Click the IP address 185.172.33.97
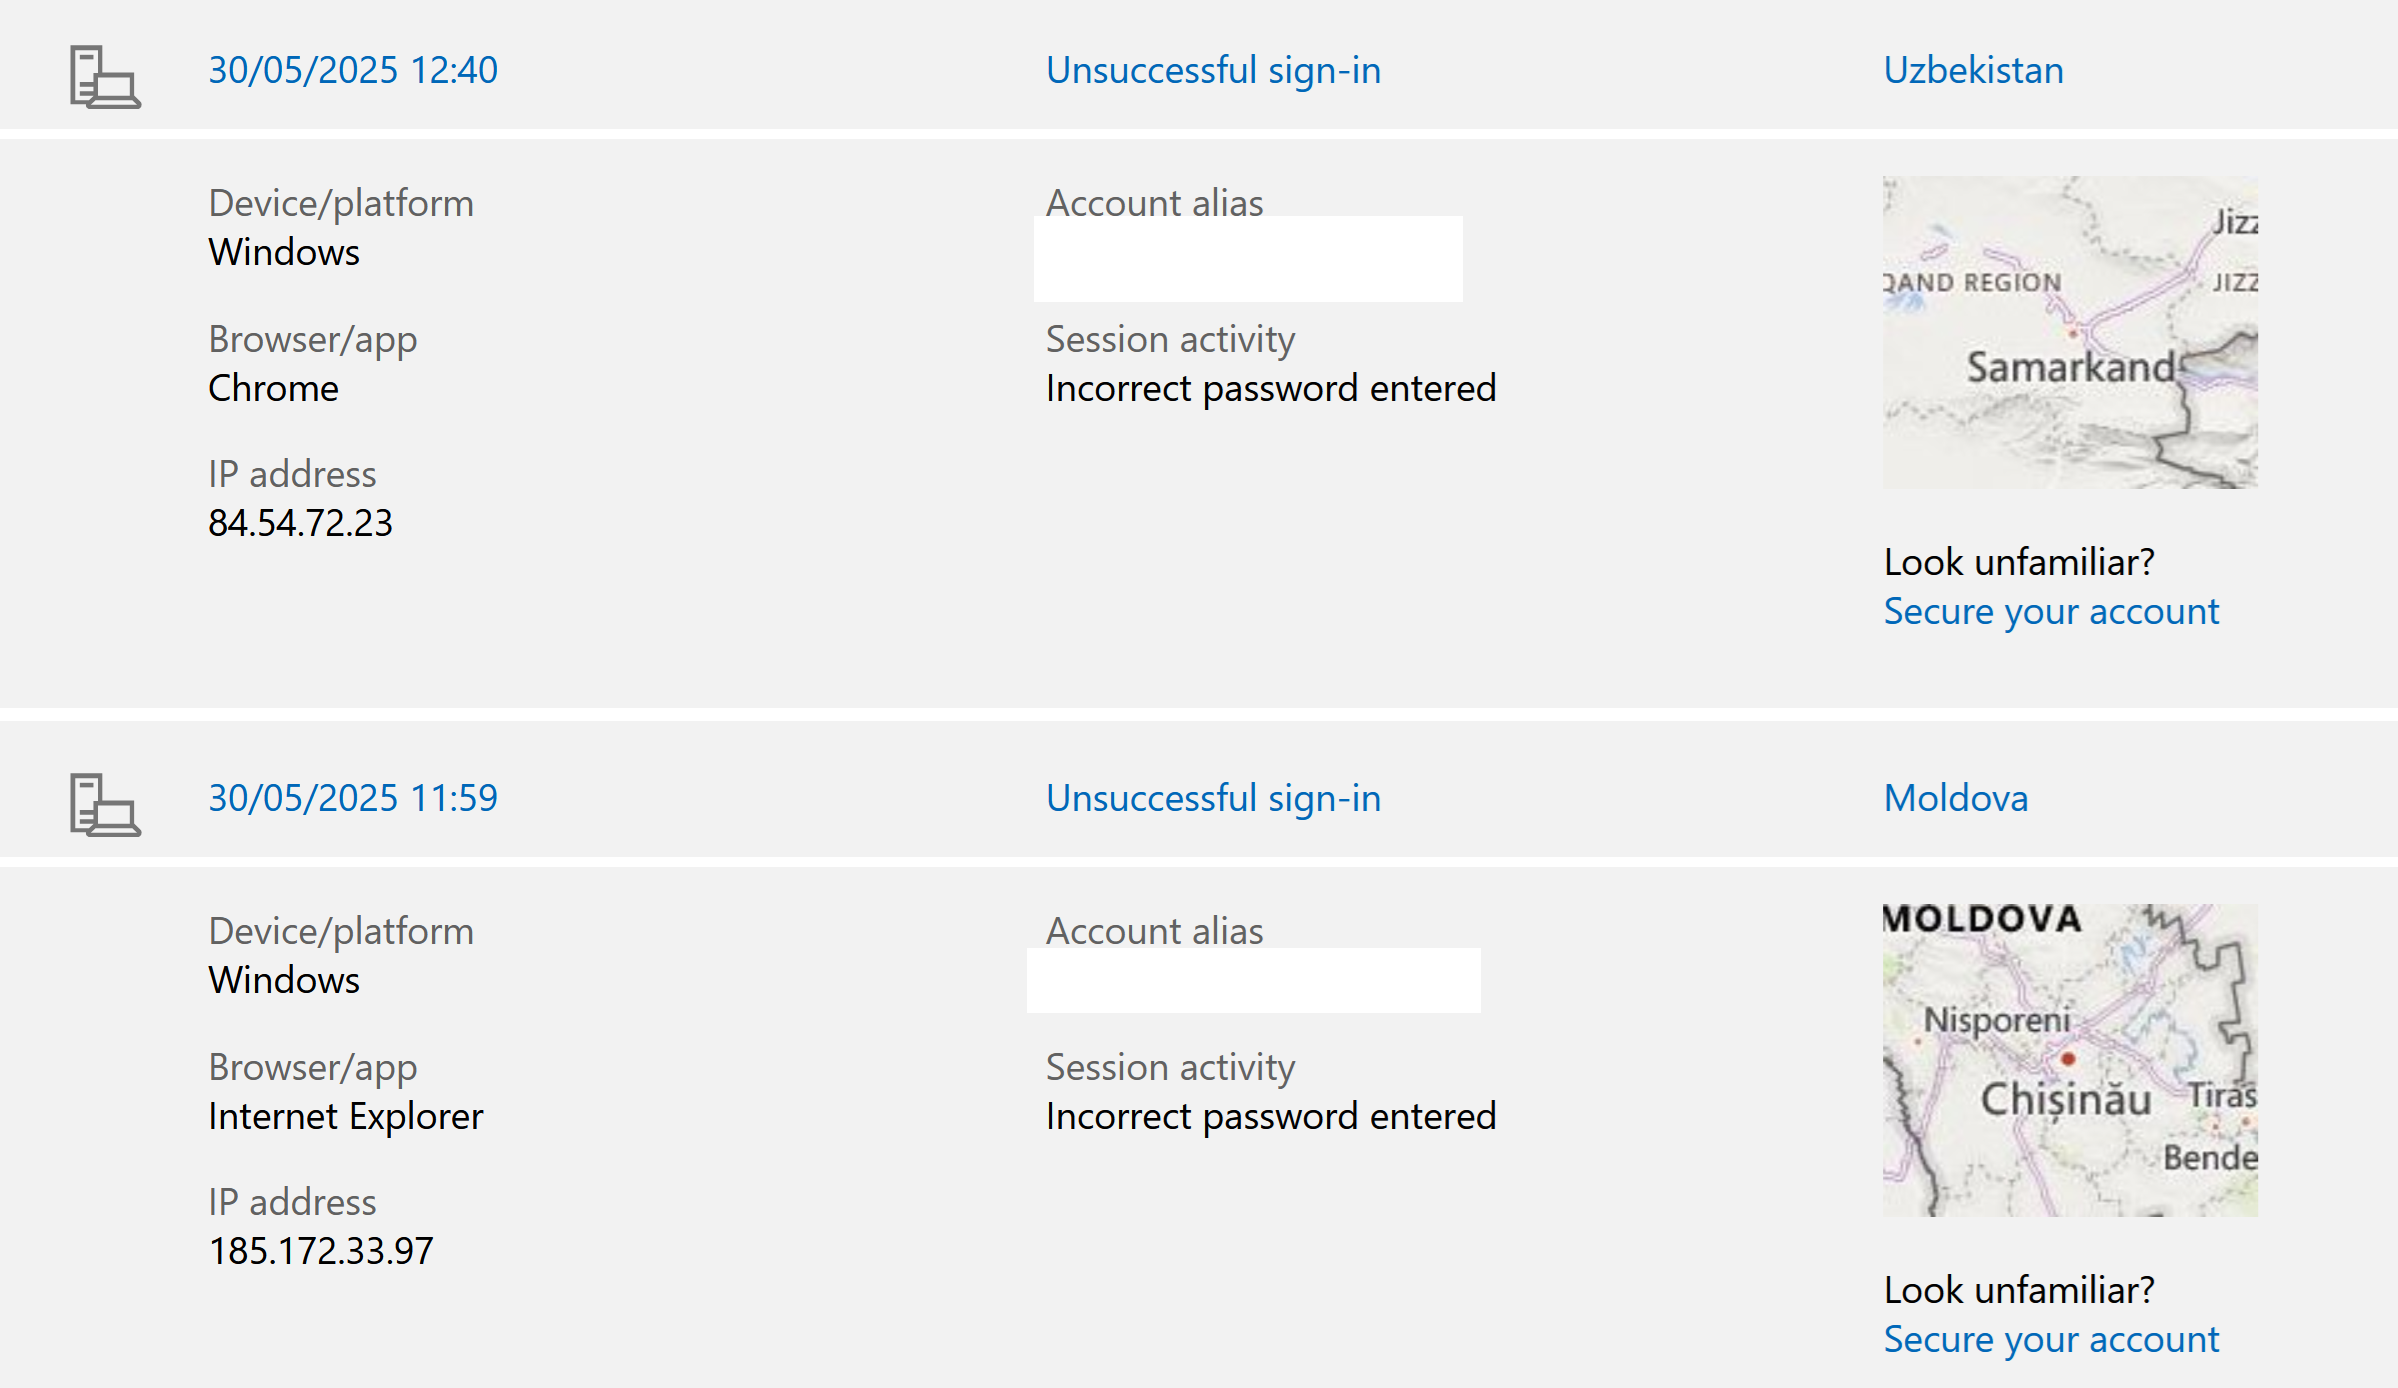2398x1388 pixels. pos(321,1251)
